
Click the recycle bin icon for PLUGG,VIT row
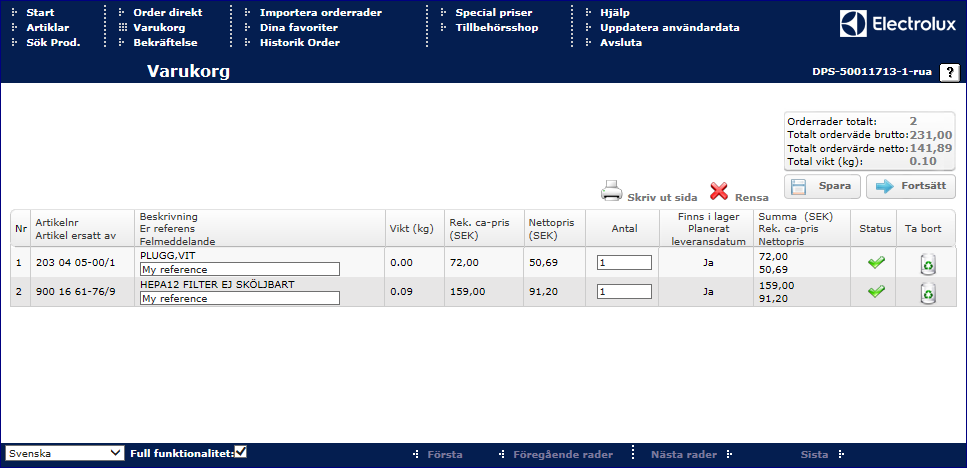[x=928, y=264]
